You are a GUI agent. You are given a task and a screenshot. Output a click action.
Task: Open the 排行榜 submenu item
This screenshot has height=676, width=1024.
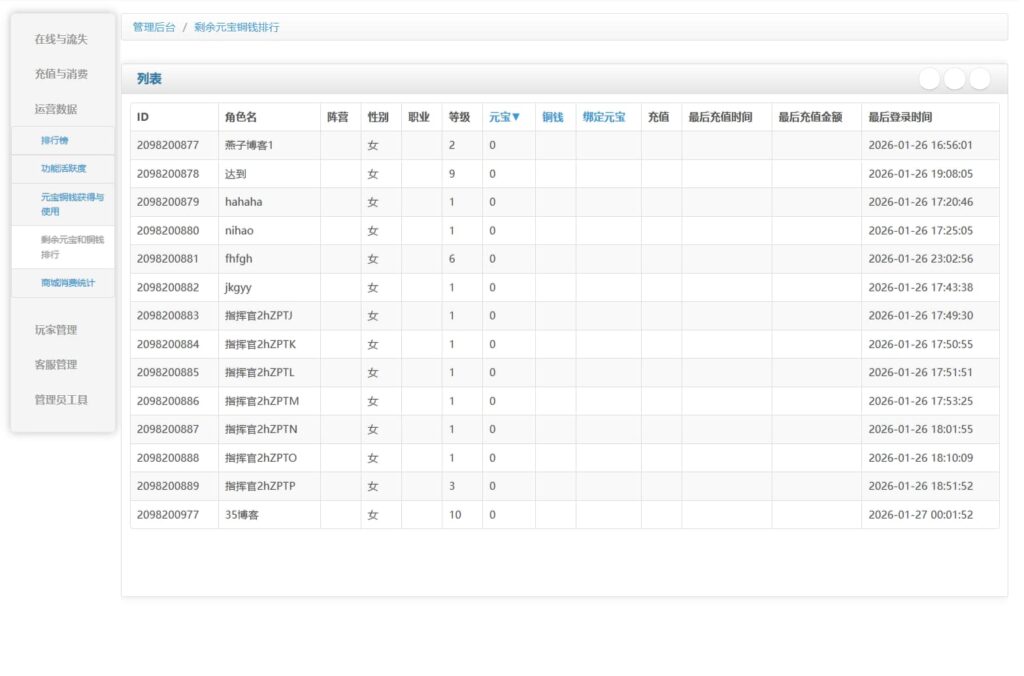(55, 141)
